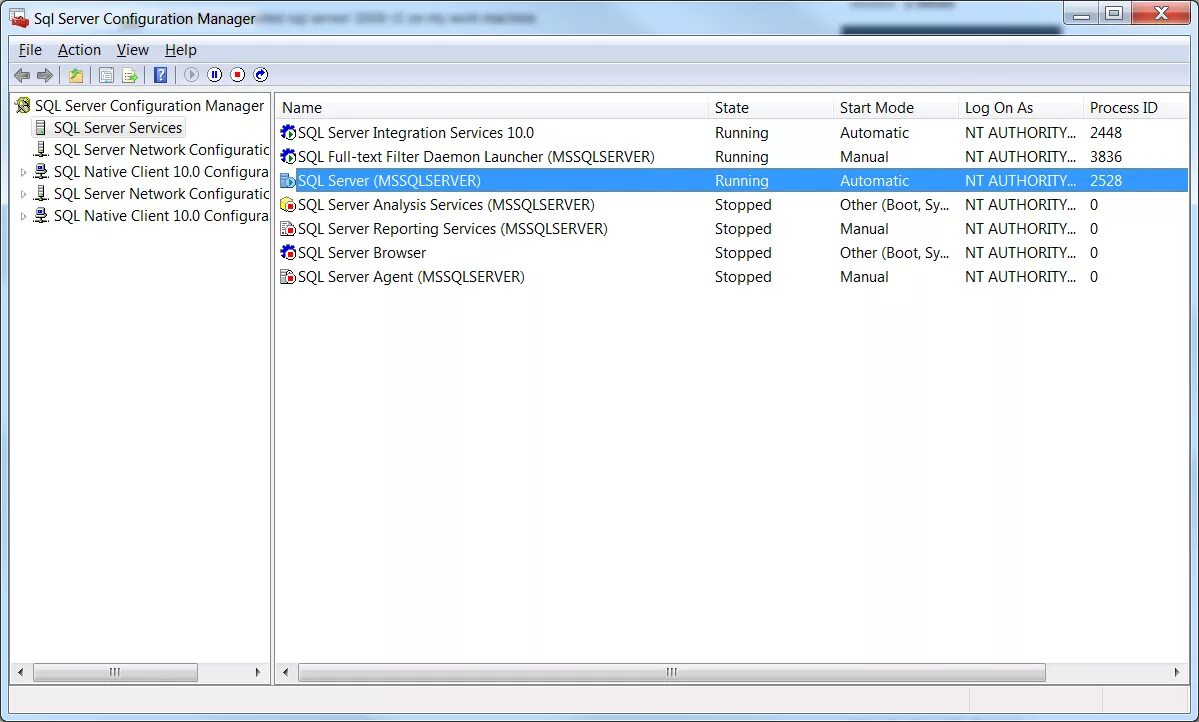Click the root SQL Server Configuration Manager tree icon

pyautogui.click(x=23, y=106)
